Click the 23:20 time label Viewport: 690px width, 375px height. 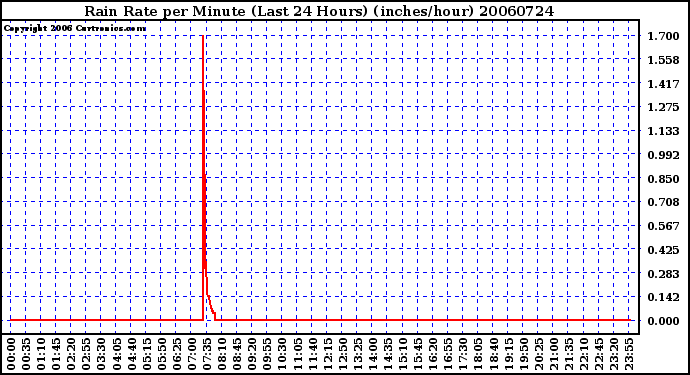tap(614, 355)
